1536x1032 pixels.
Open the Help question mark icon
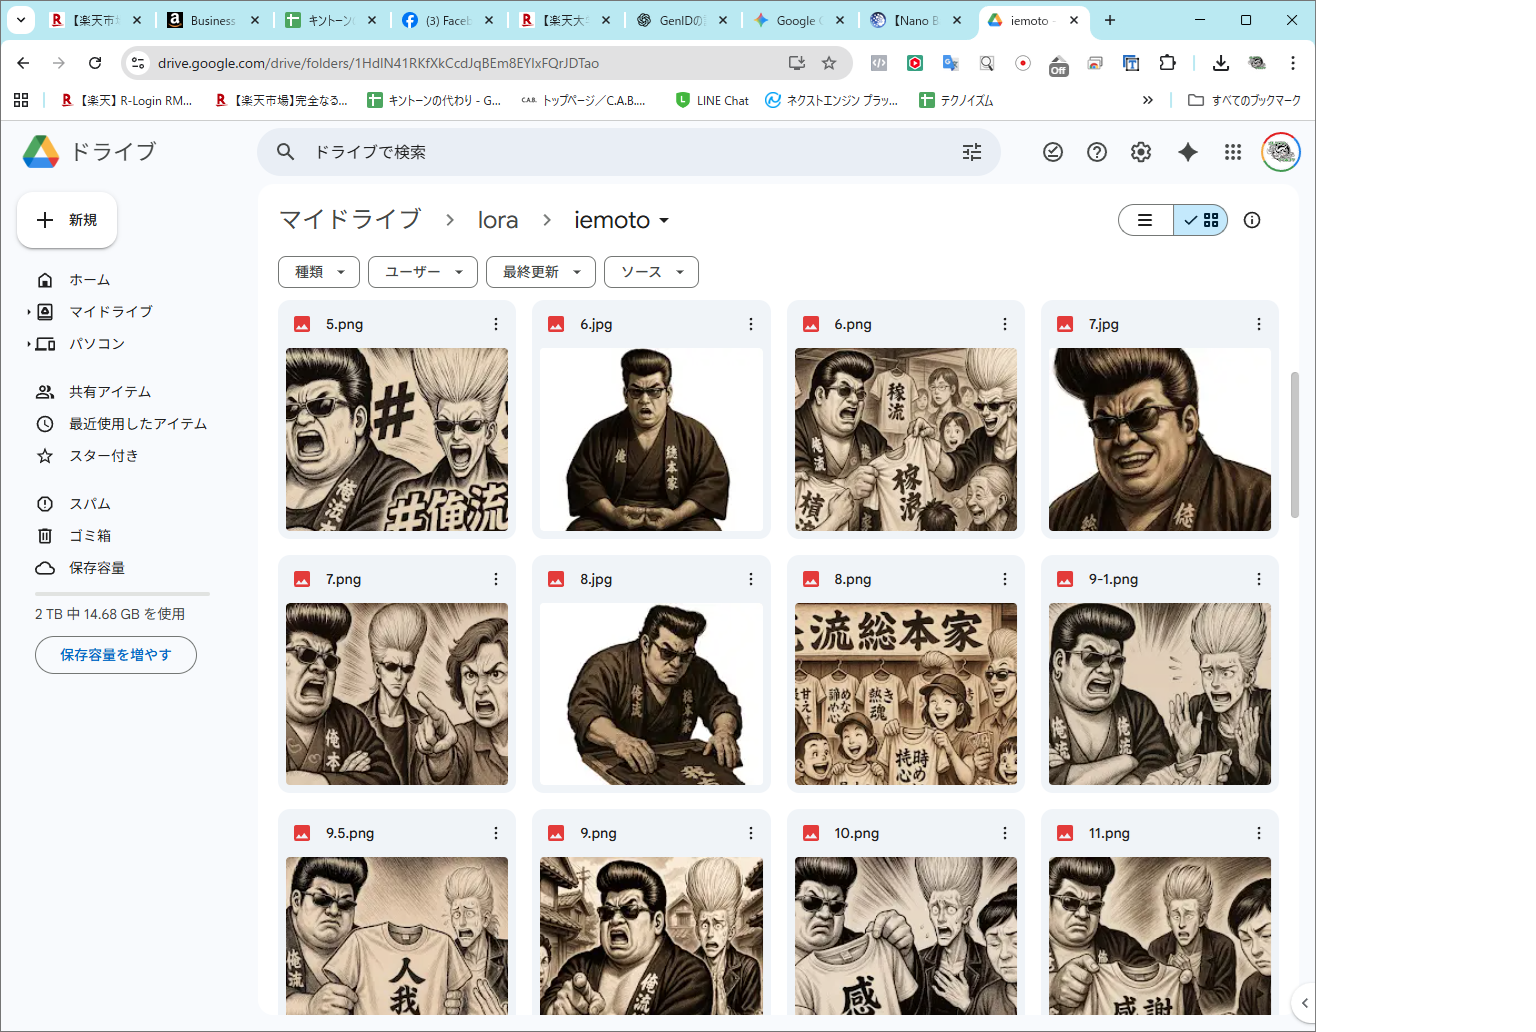click(1097, 152)
